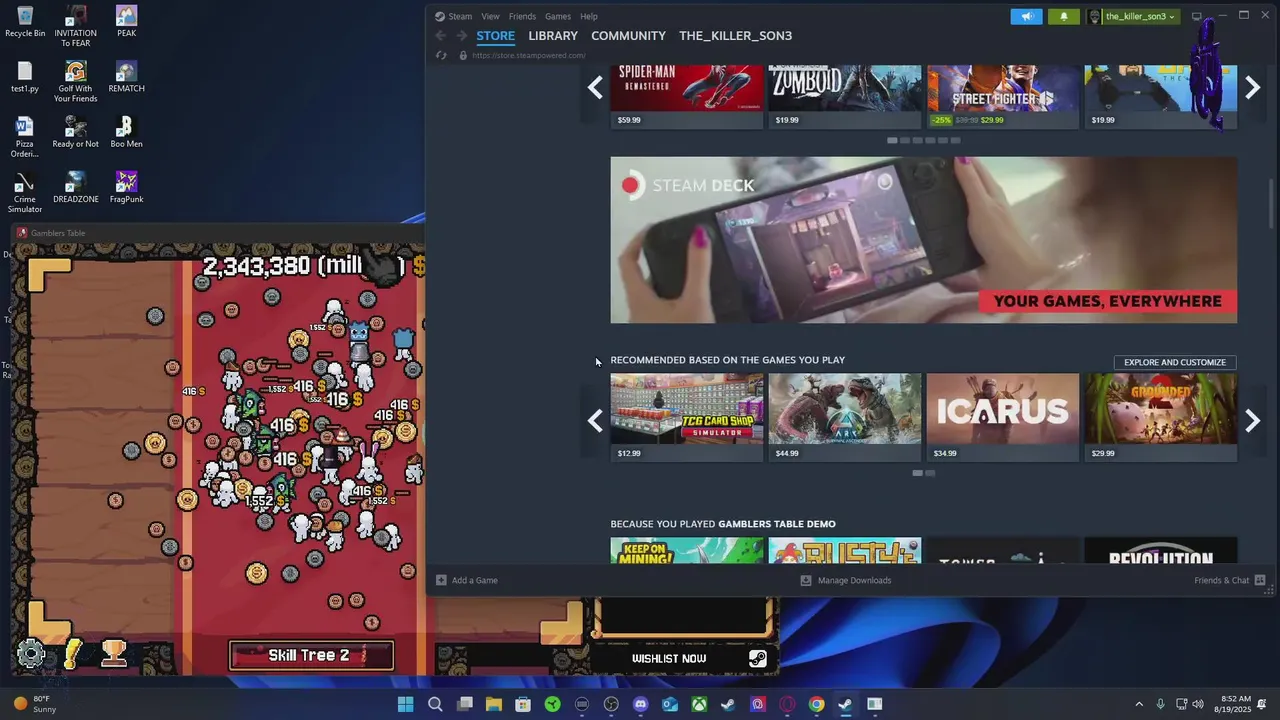Open weather widget showing 80°F Sunny
Image resolution: width=1280 pixels, height=720 pixels.
(35, 704)
